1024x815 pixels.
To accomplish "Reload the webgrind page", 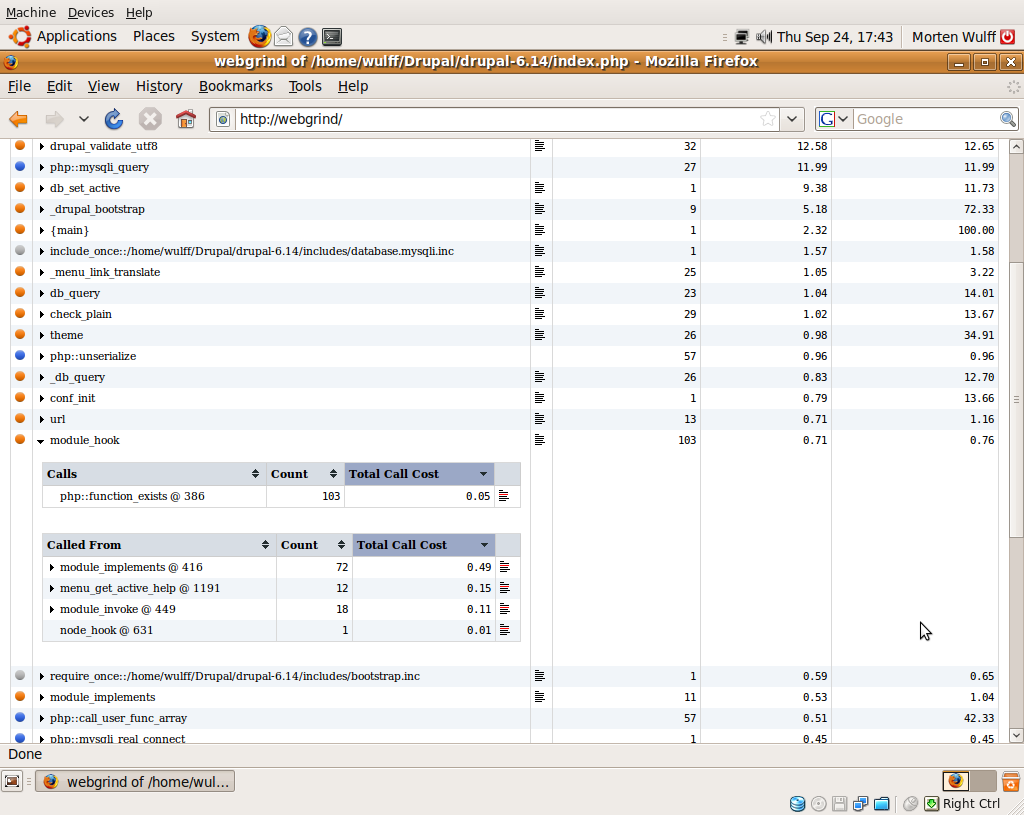I will tap(114, 119).
